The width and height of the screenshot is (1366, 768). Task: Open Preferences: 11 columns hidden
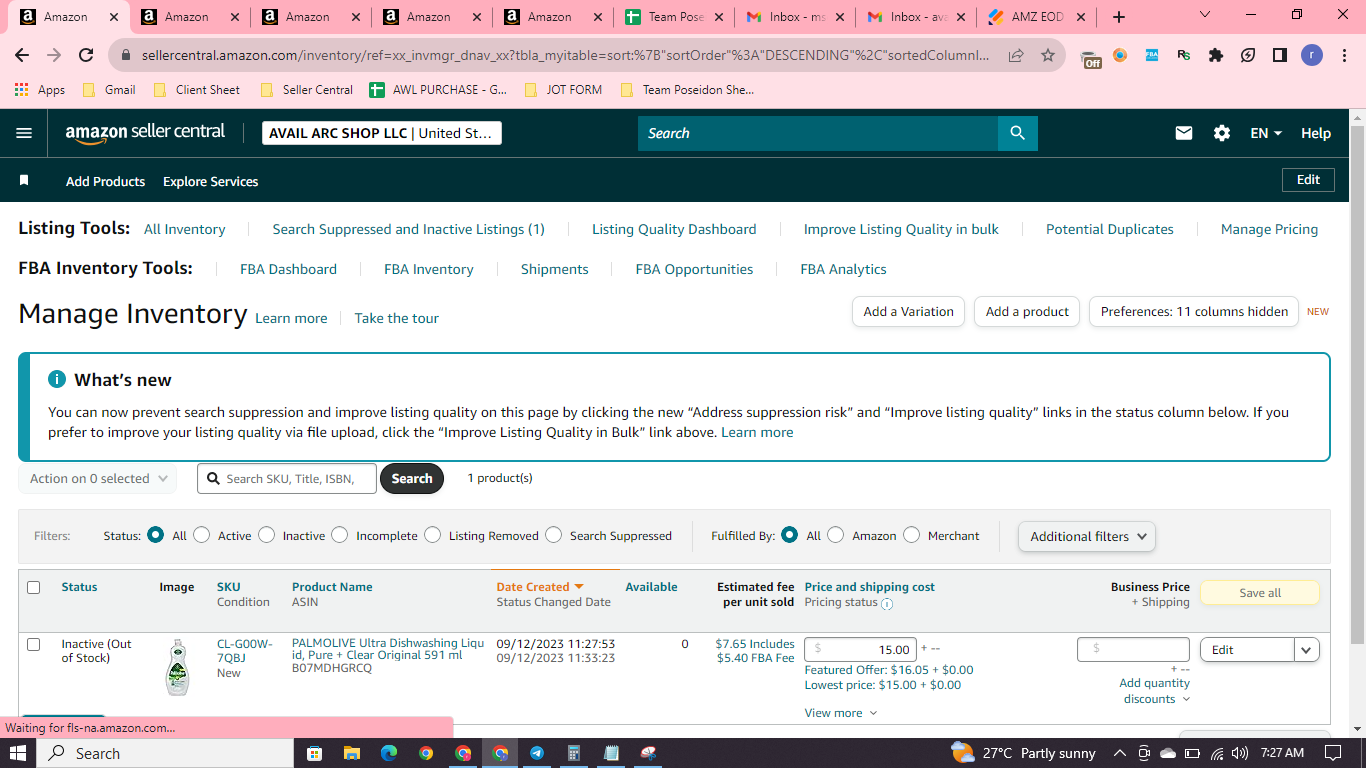pos(1194,312)
